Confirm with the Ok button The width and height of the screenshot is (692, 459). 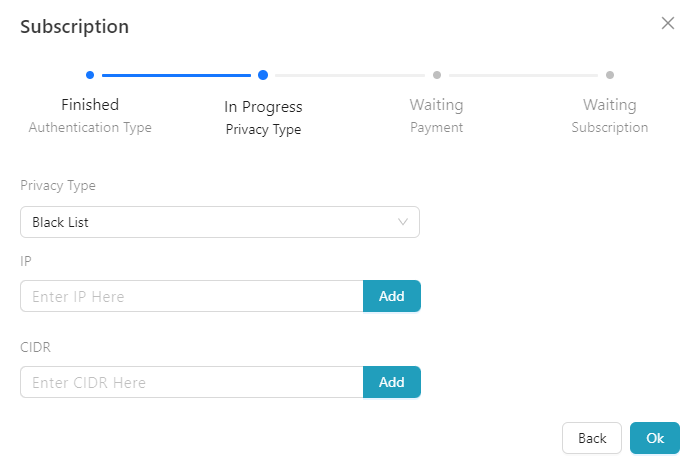point(655,438)
